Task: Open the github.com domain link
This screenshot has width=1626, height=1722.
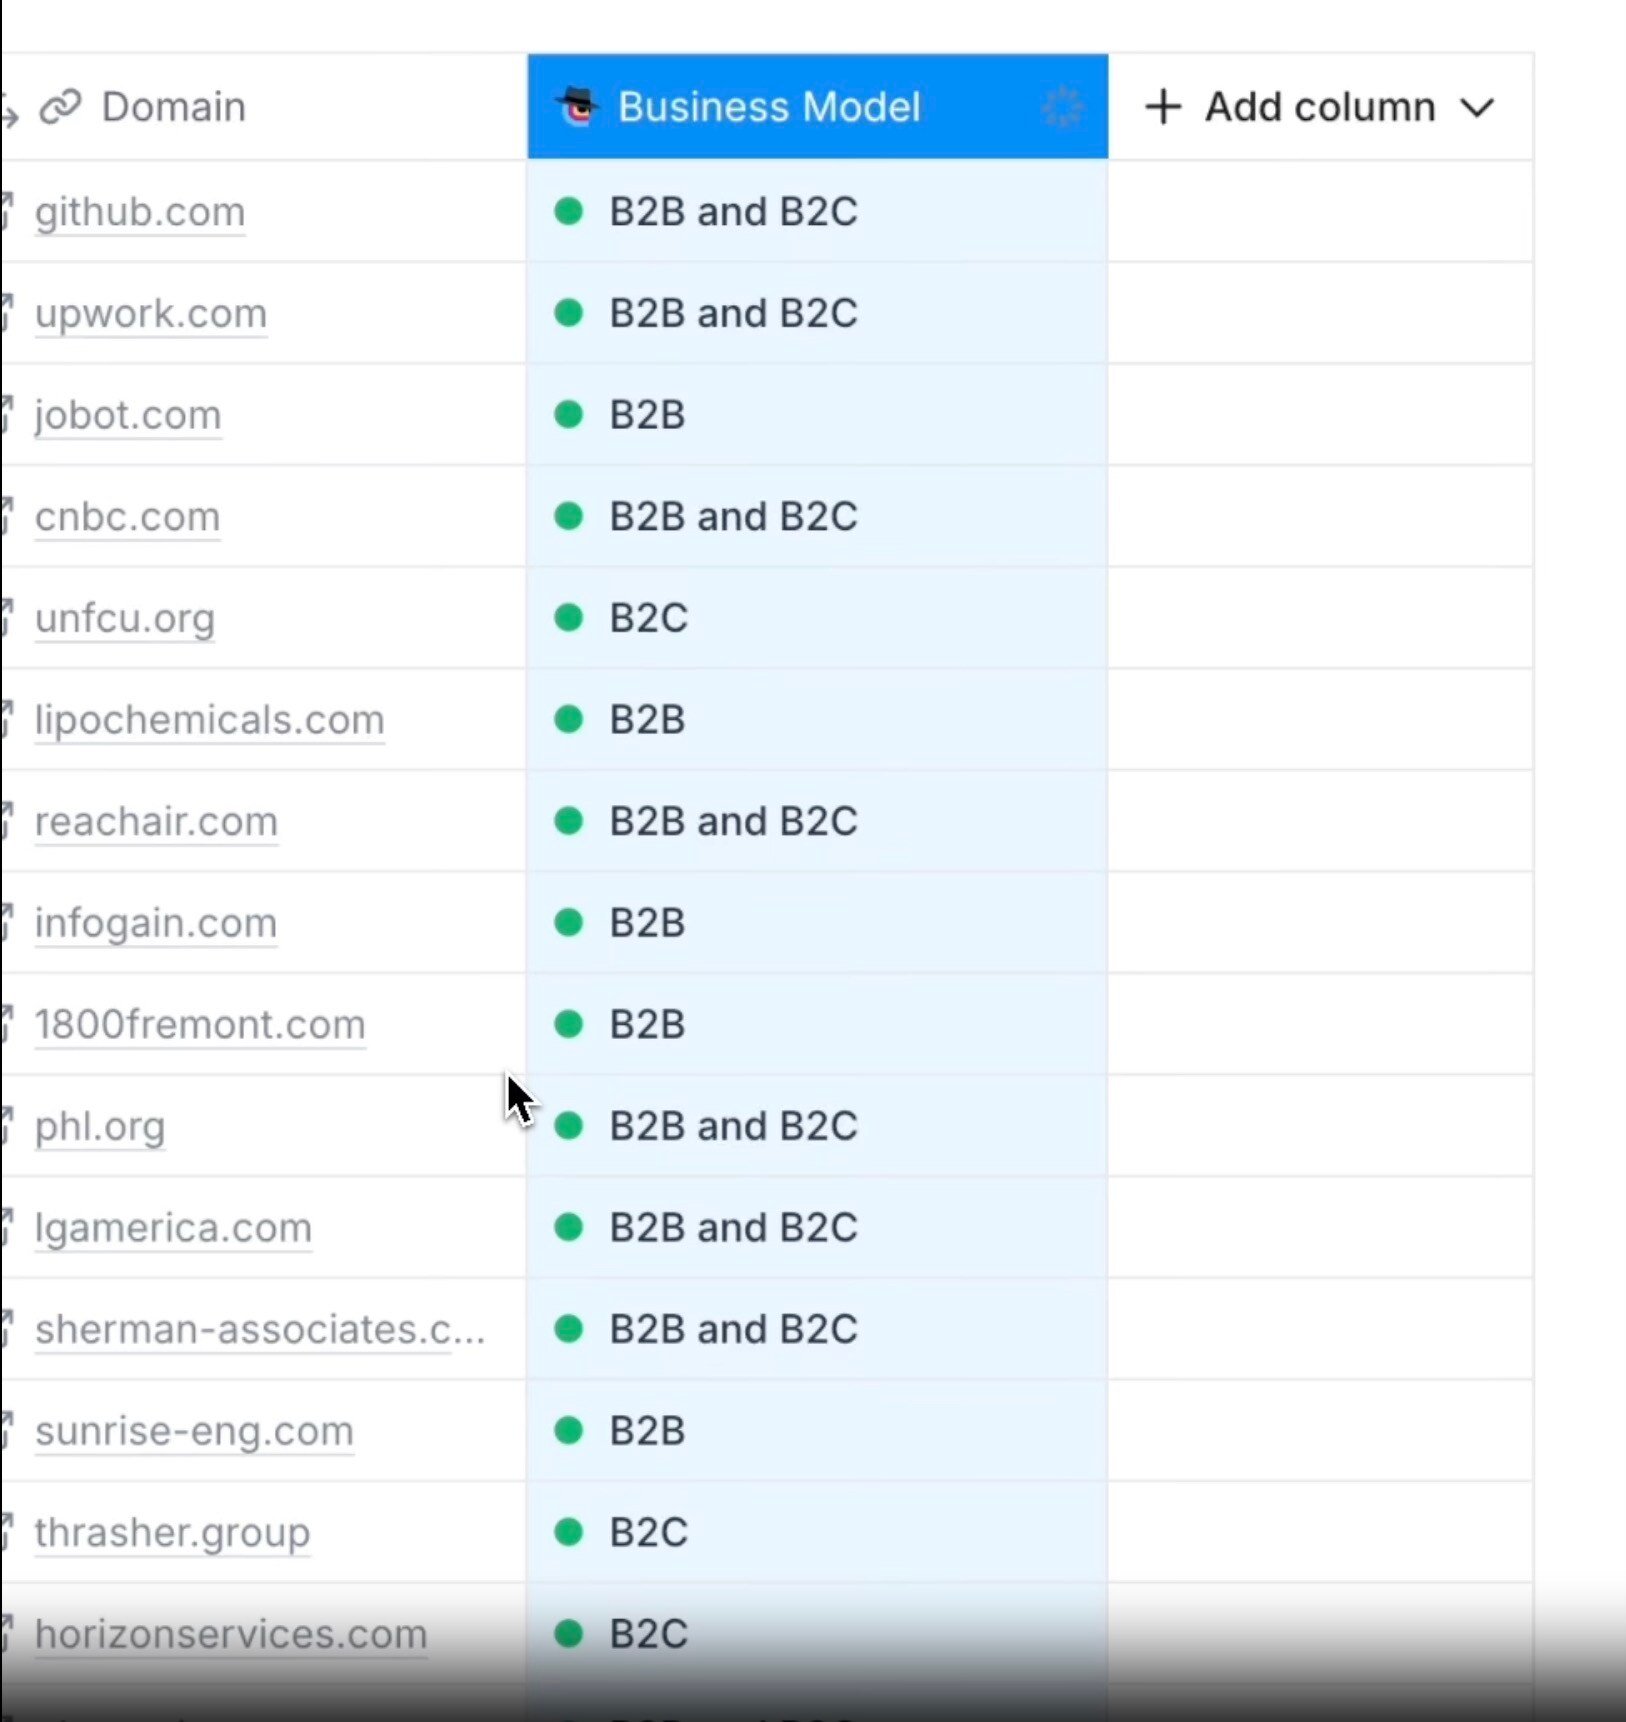Action: click(140, 212)
